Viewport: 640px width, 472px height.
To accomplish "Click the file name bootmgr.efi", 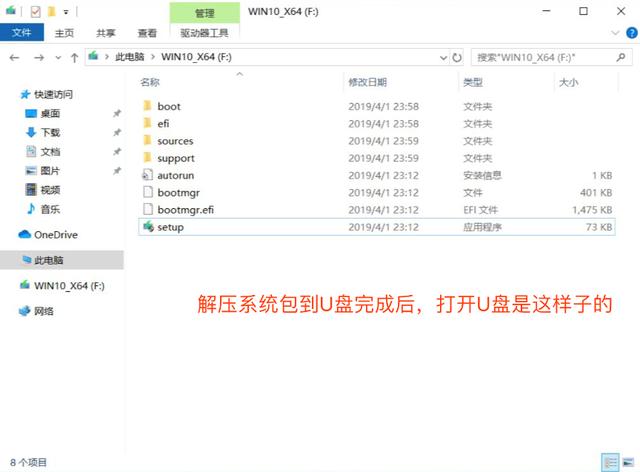I will tap(186, 209).
